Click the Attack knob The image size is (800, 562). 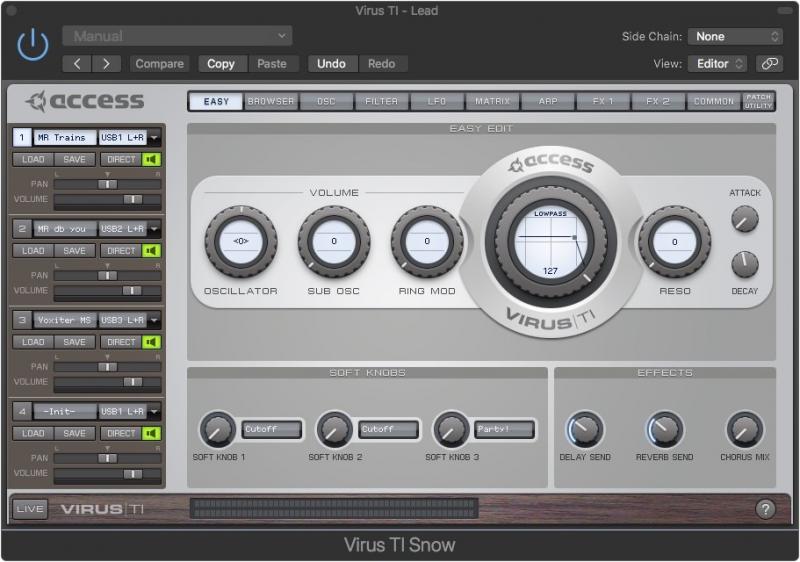(745, 219)
